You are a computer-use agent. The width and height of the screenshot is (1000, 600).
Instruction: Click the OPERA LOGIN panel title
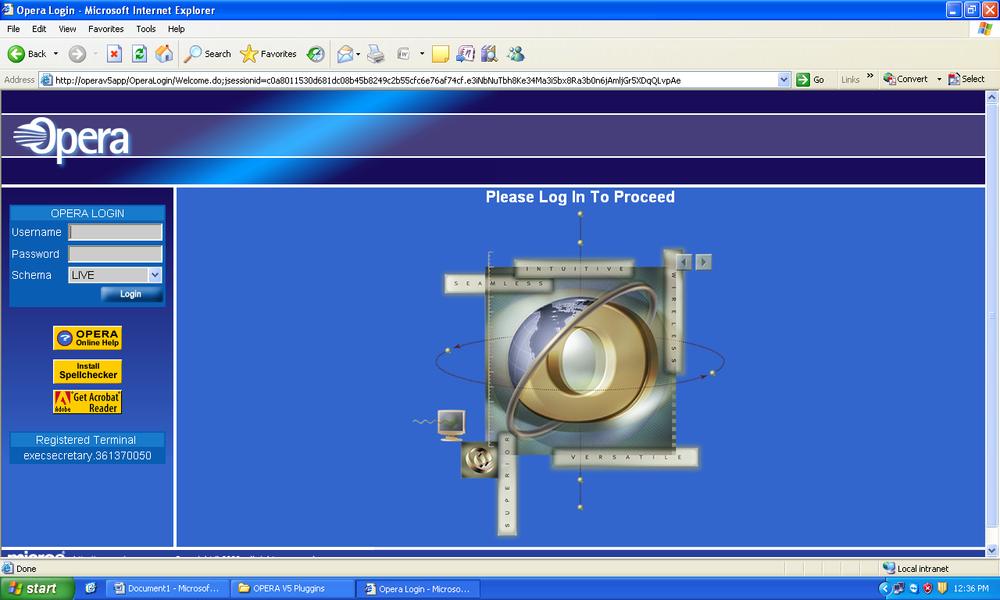87,214
